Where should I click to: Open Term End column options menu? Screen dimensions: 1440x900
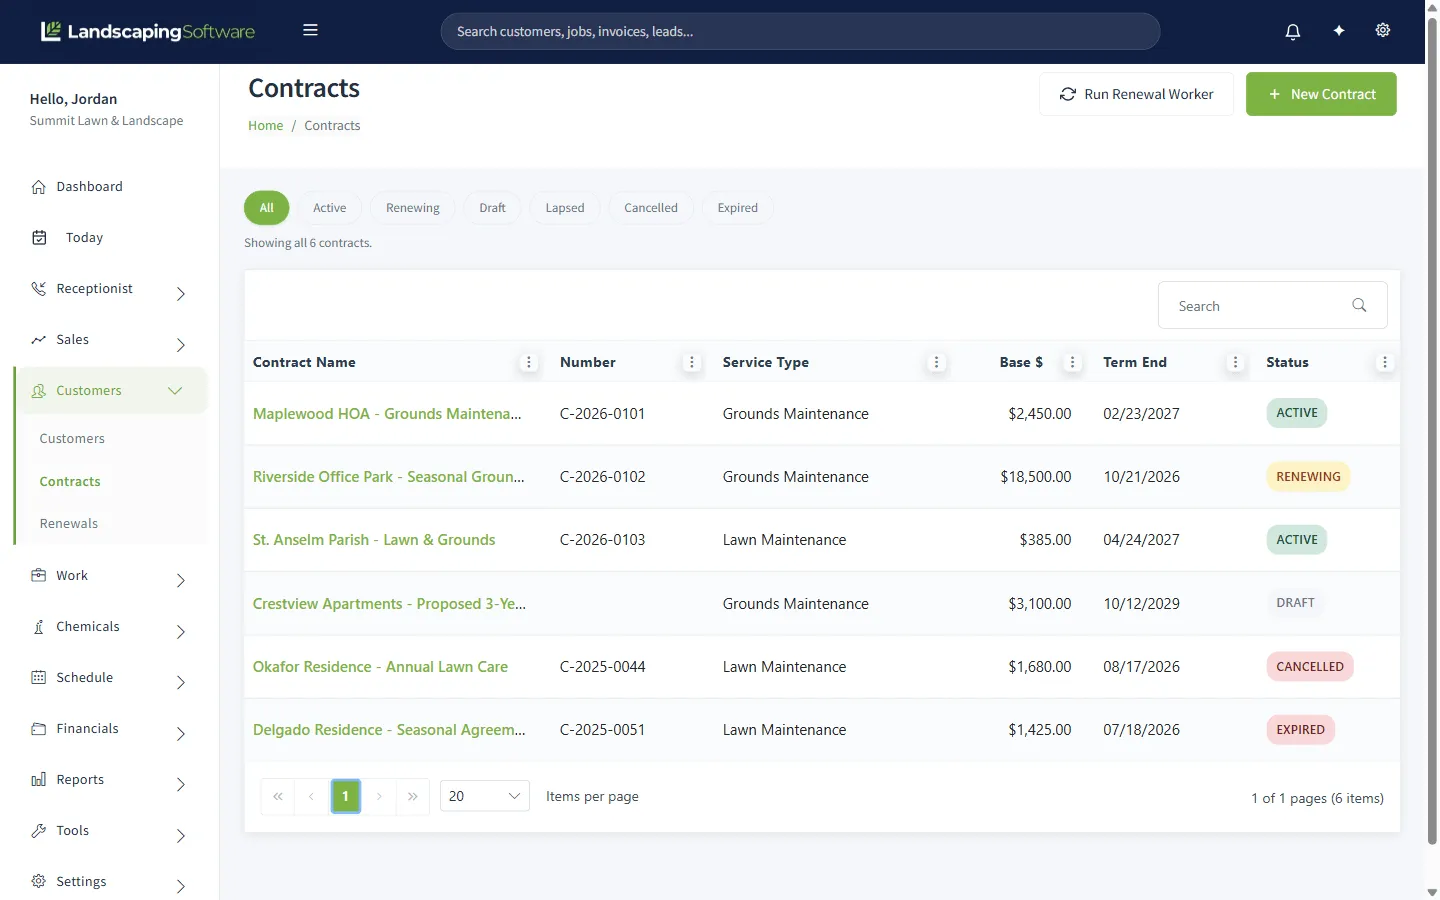click(1236, 363)
